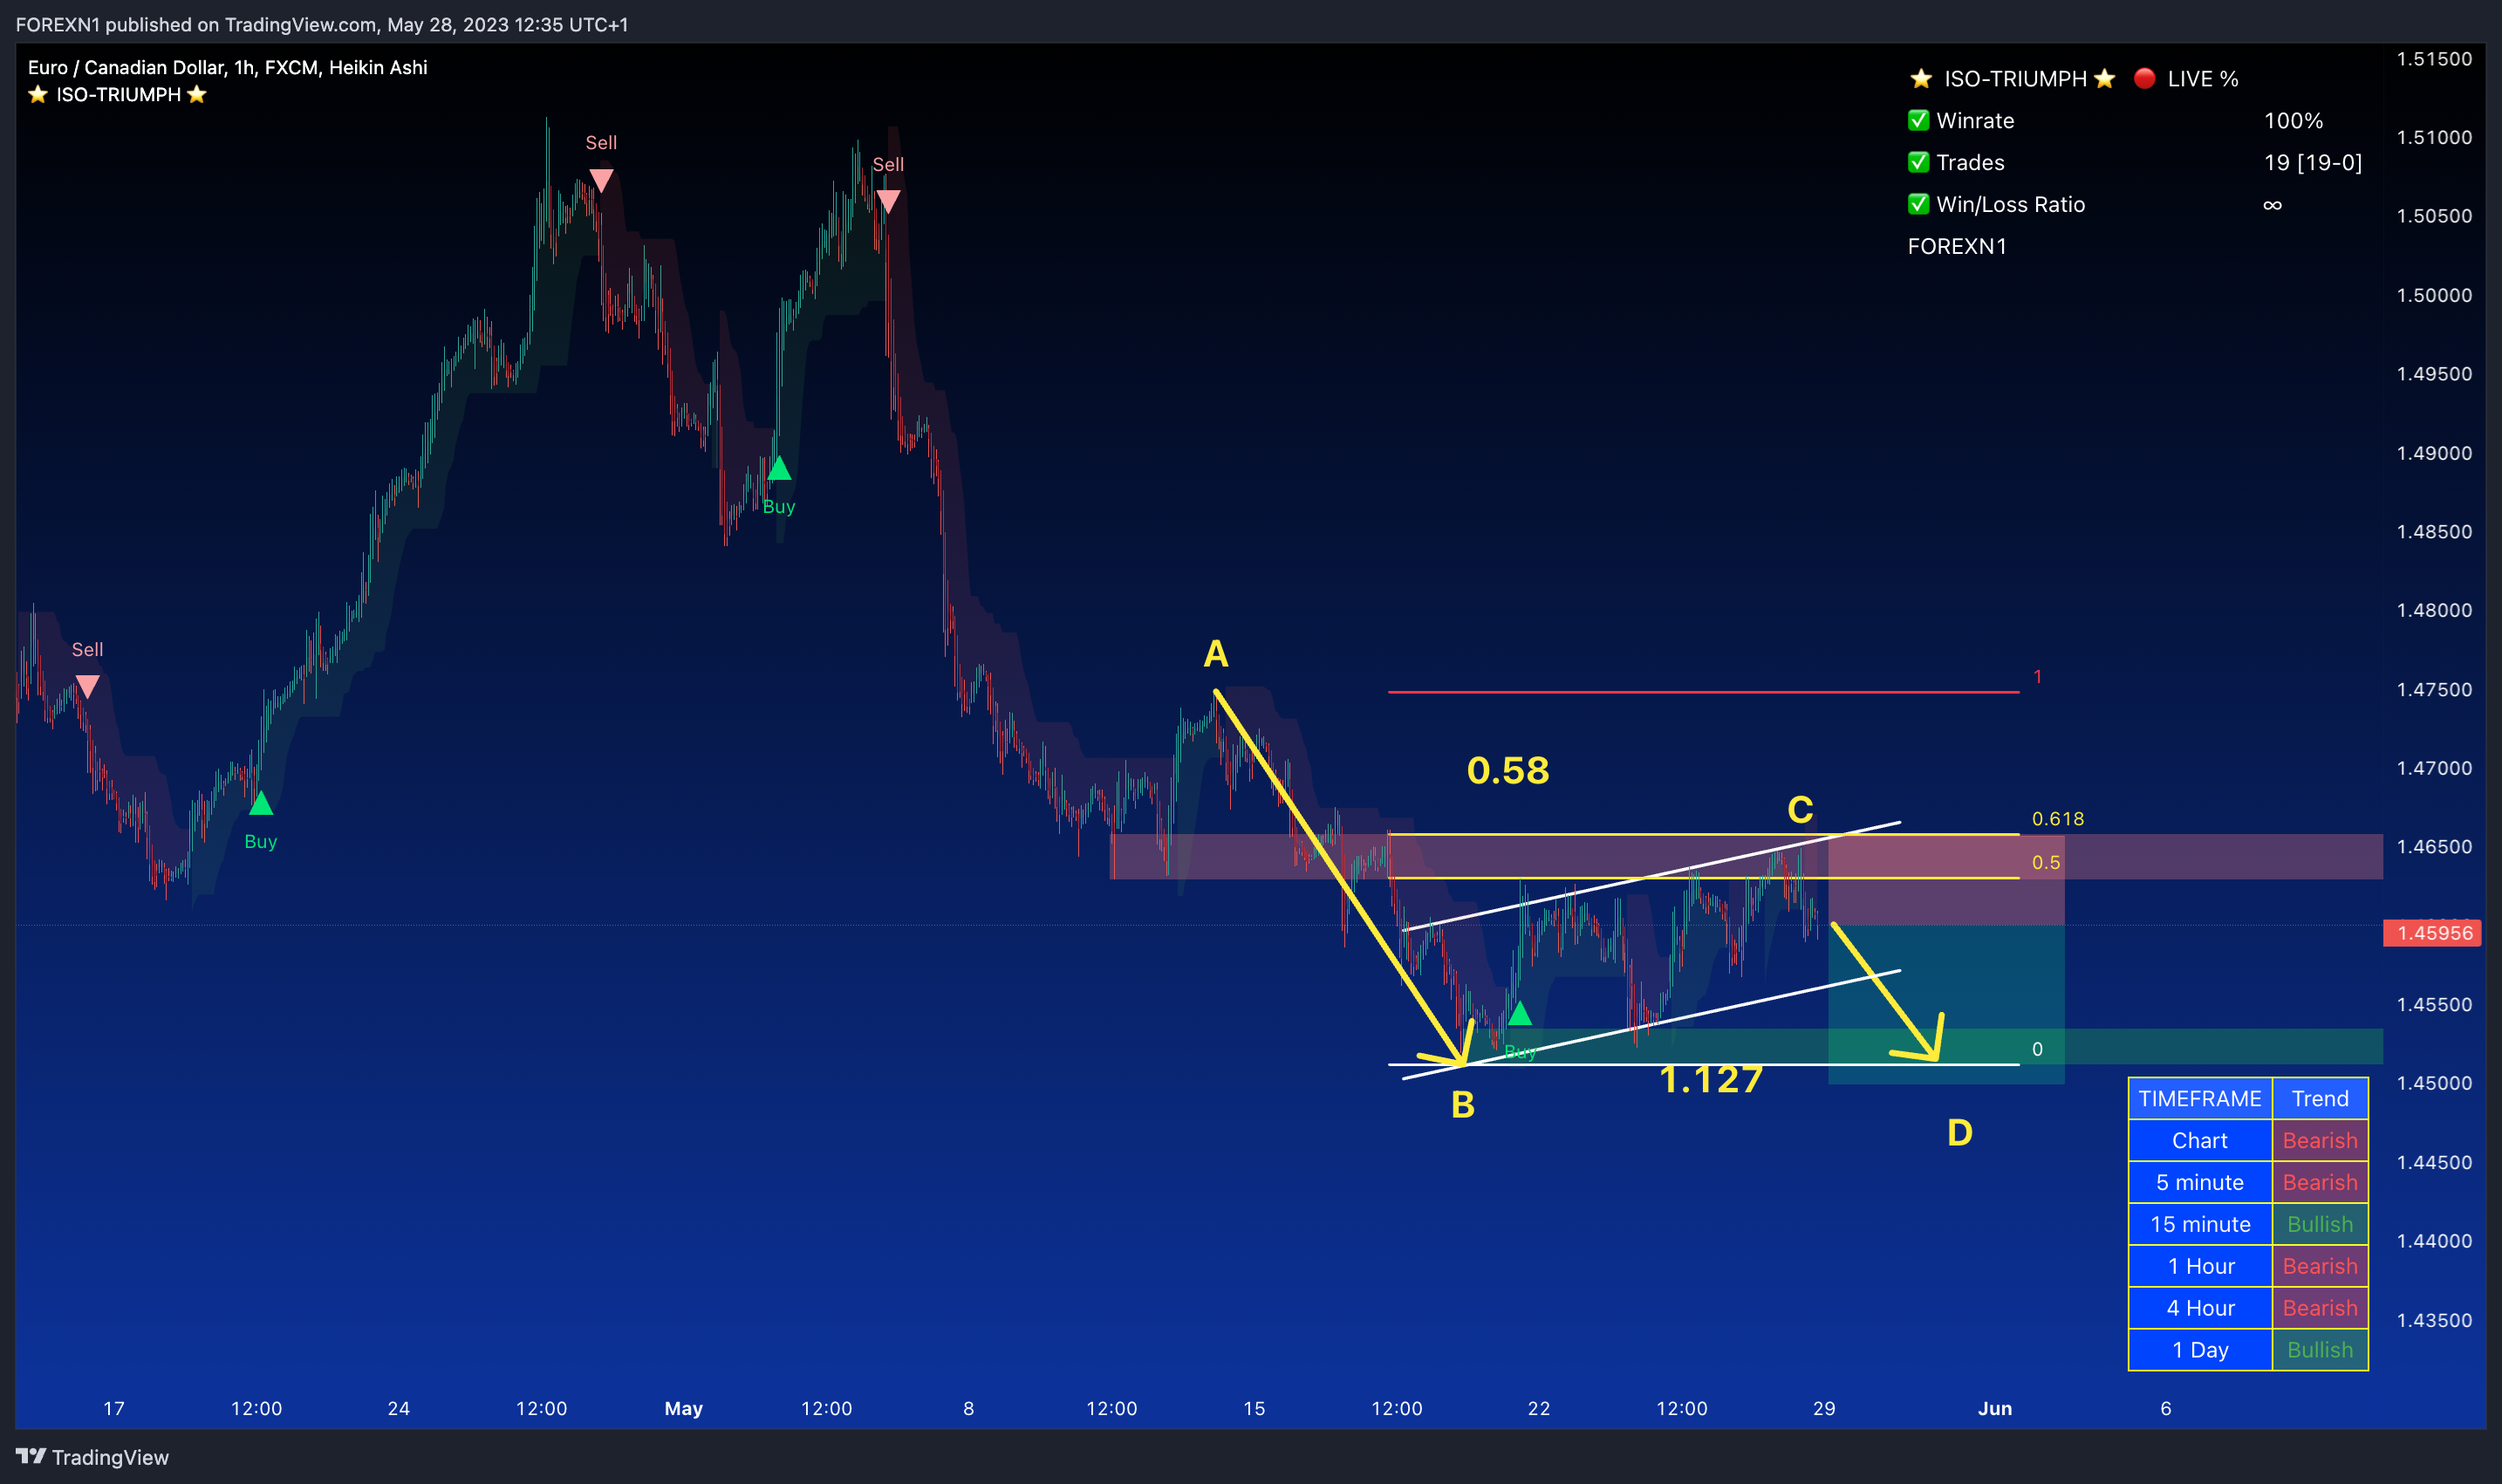Viewport: 2502px width, 1484px height.
Task: Click the Jun label on the time axis
Action: [x=1995, y=1408]
